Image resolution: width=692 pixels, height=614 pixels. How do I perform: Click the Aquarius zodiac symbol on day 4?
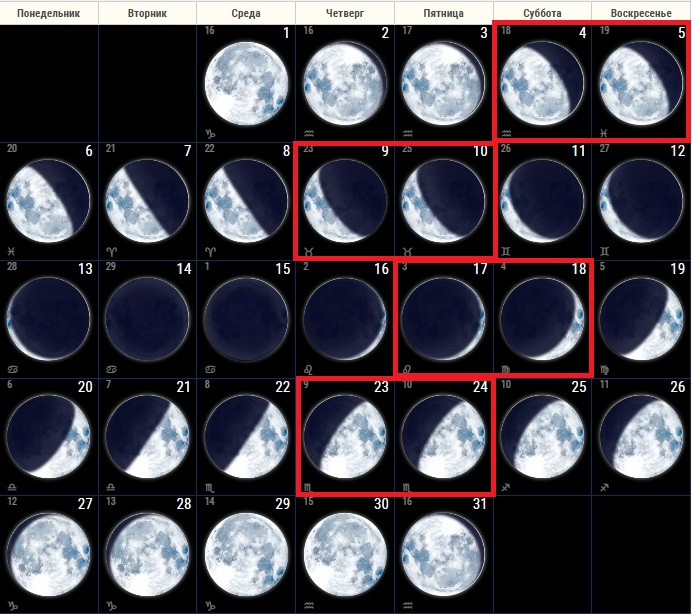(x=506, y=133)
